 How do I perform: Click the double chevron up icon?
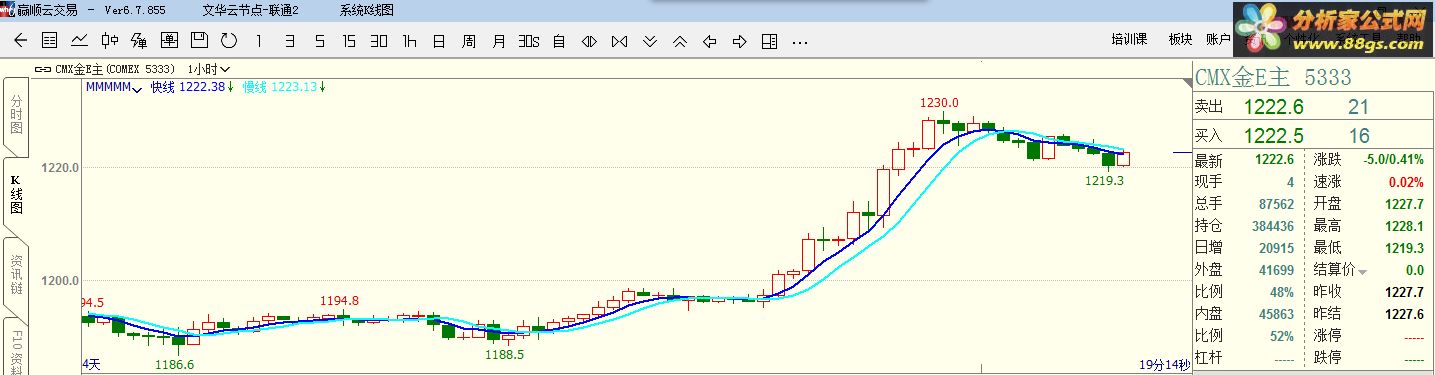(679, 41)
